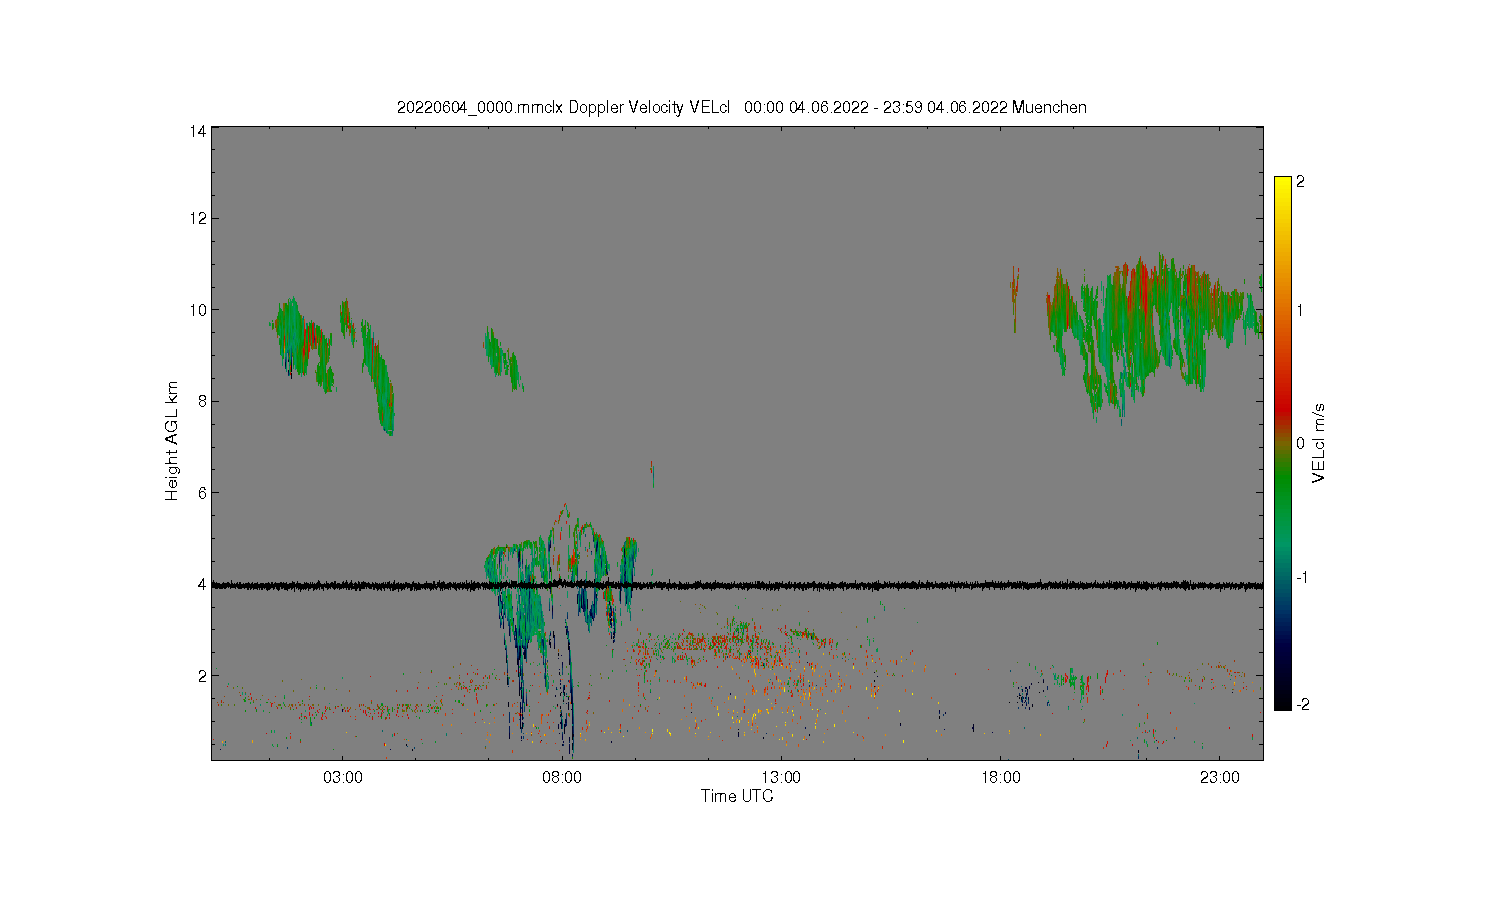Click the black horizontal line at 4 km

(x=737, y=585)
